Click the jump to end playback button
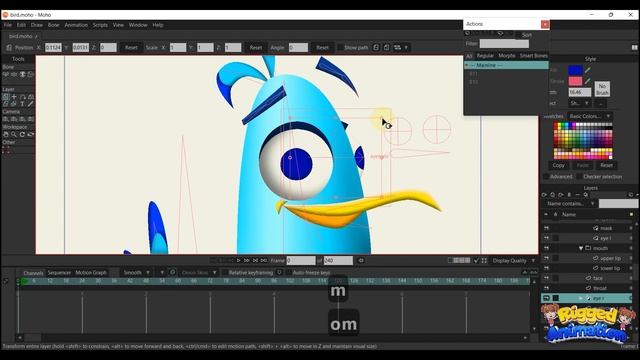 264,260
